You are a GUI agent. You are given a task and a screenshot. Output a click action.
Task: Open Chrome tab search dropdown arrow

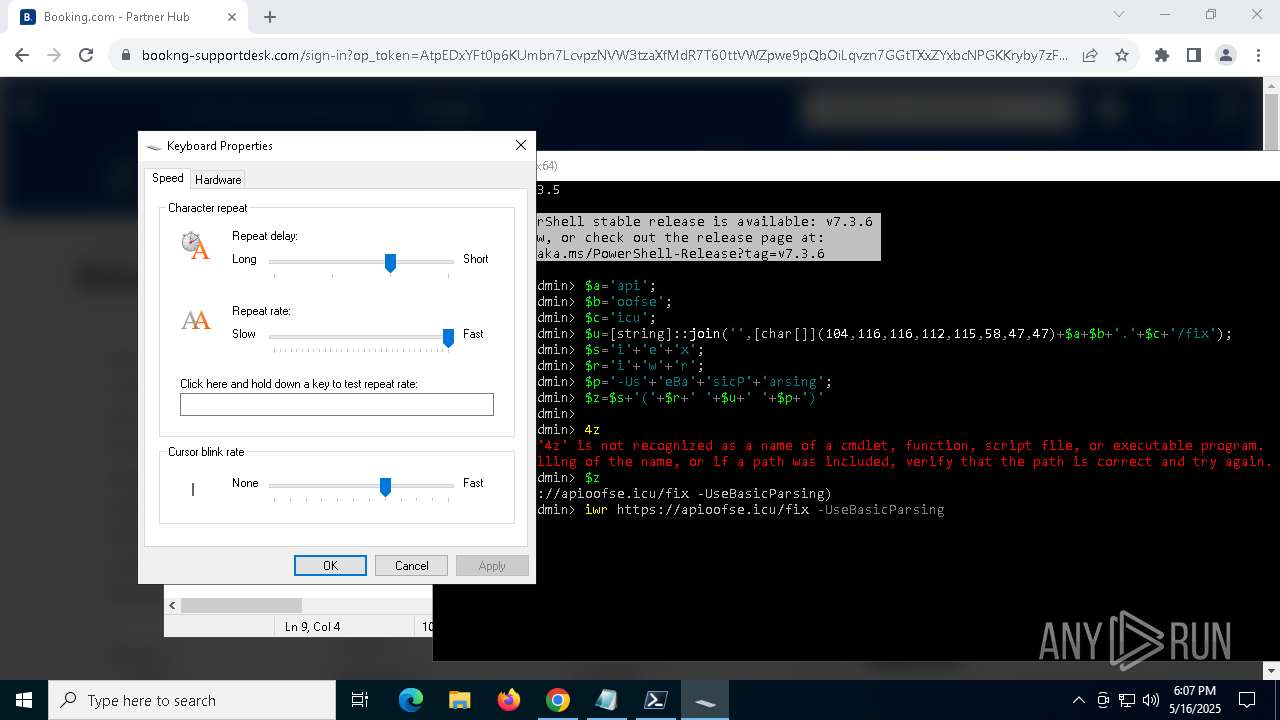(x=1119, y=14)
